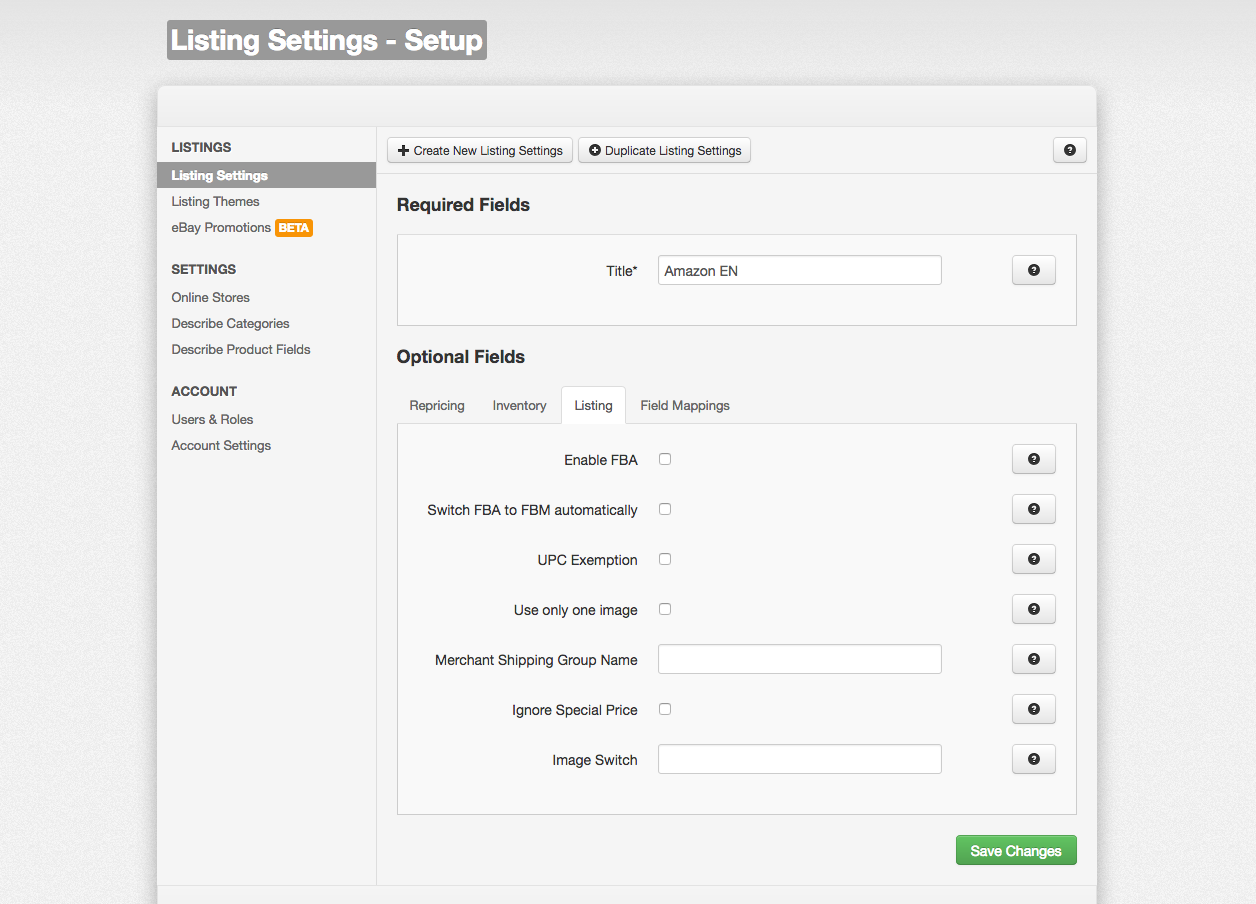Click Create New Listing Settings button
The width and height of the screenshot is (1256, 904).
(480, 150)
